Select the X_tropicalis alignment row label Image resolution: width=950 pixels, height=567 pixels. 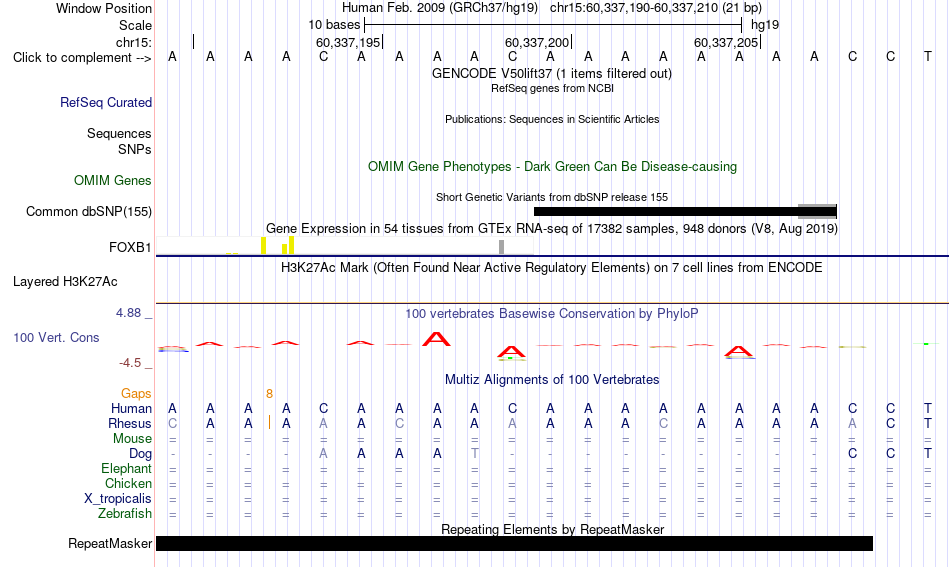tap(118, 499)
